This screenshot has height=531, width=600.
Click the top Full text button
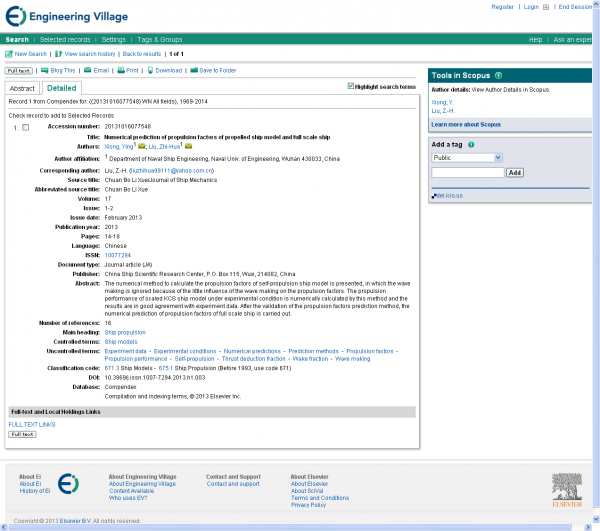pos(18,71)
